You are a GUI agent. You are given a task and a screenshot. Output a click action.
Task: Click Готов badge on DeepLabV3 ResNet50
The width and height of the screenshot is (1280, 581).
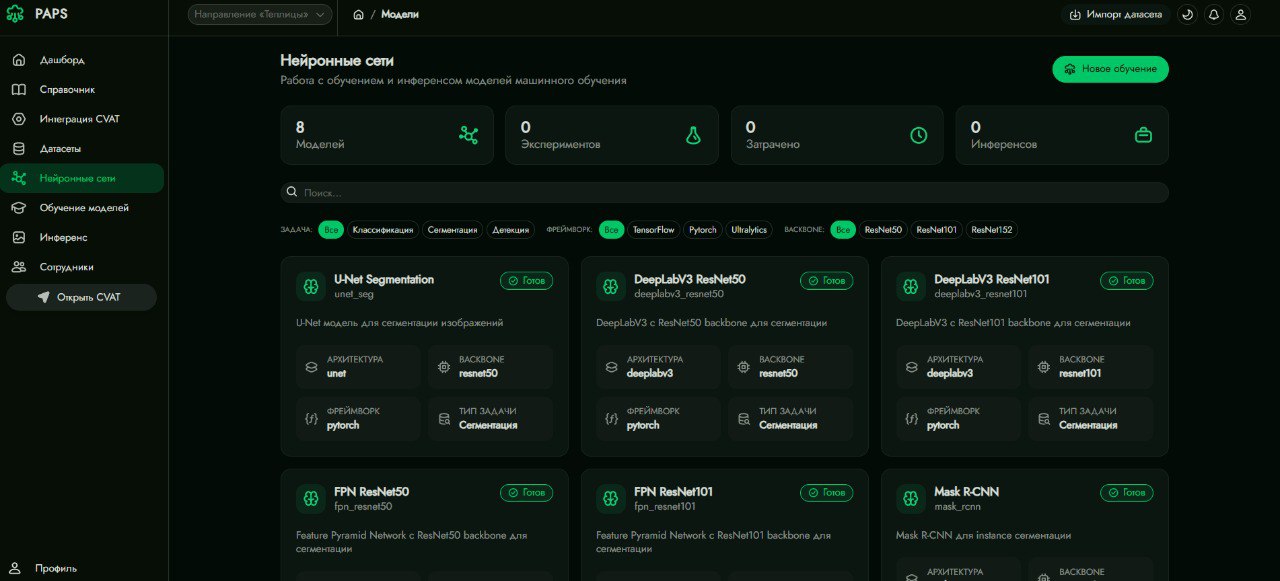pyautogui.click(x=826, y=281)
